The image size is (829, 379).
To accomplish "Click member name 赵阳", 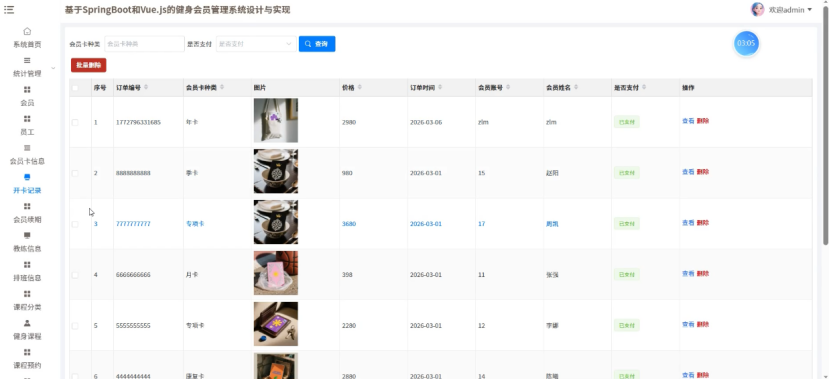I will [x=552, y=173].
